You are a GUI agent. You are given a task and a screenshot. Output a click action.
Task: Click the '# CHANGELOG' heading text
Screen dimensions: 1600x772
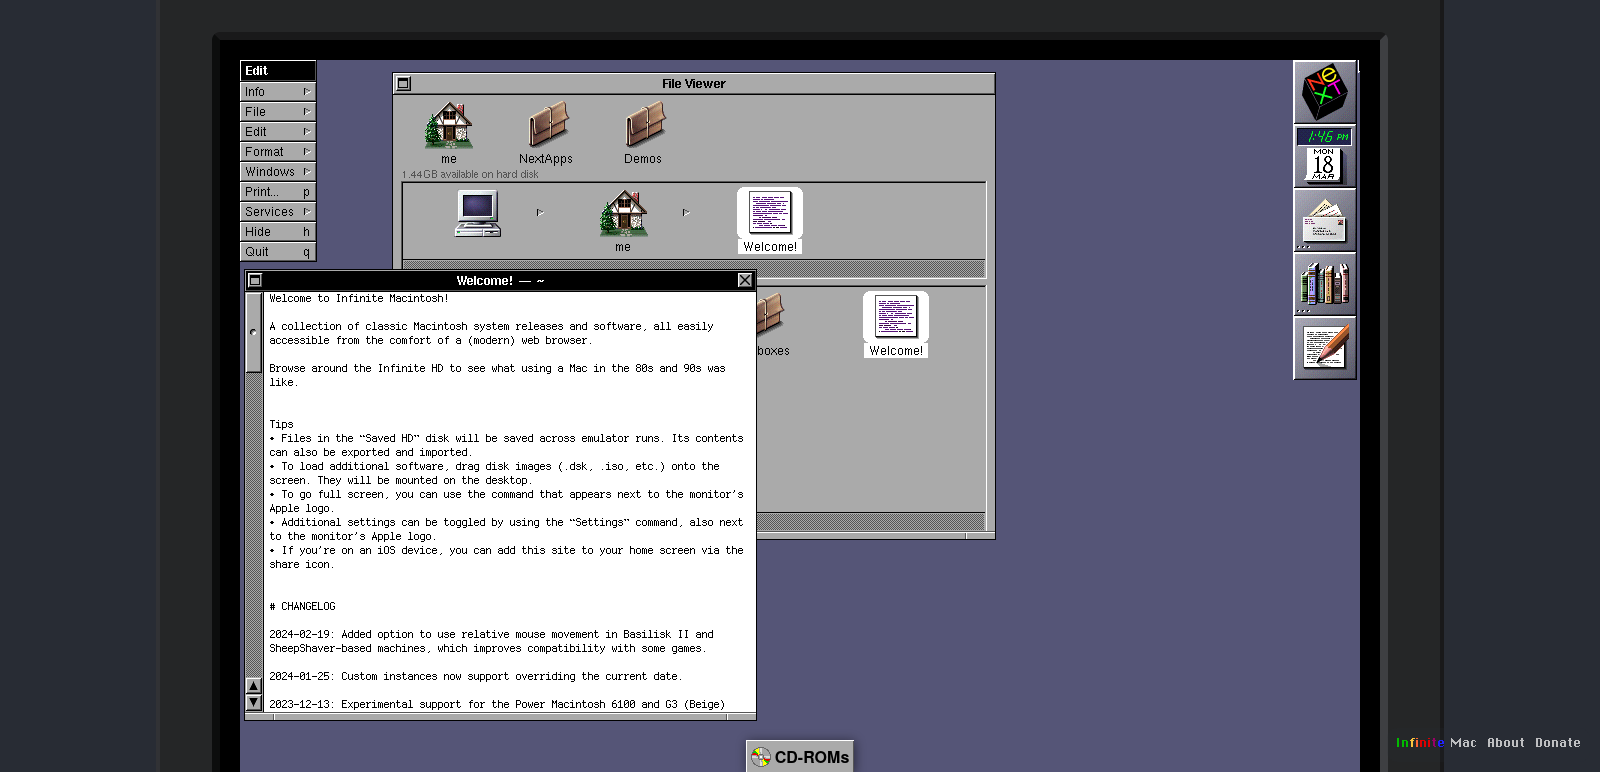click(302, 607)
